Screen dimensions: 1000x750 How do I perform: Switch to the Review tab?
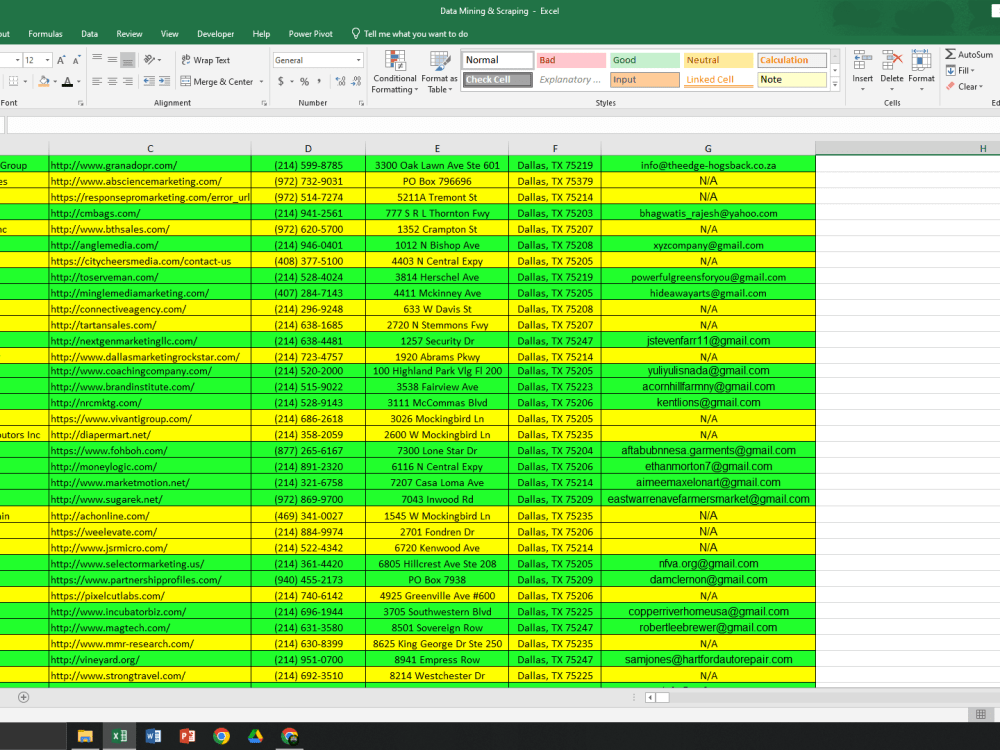tap(129, 34)
